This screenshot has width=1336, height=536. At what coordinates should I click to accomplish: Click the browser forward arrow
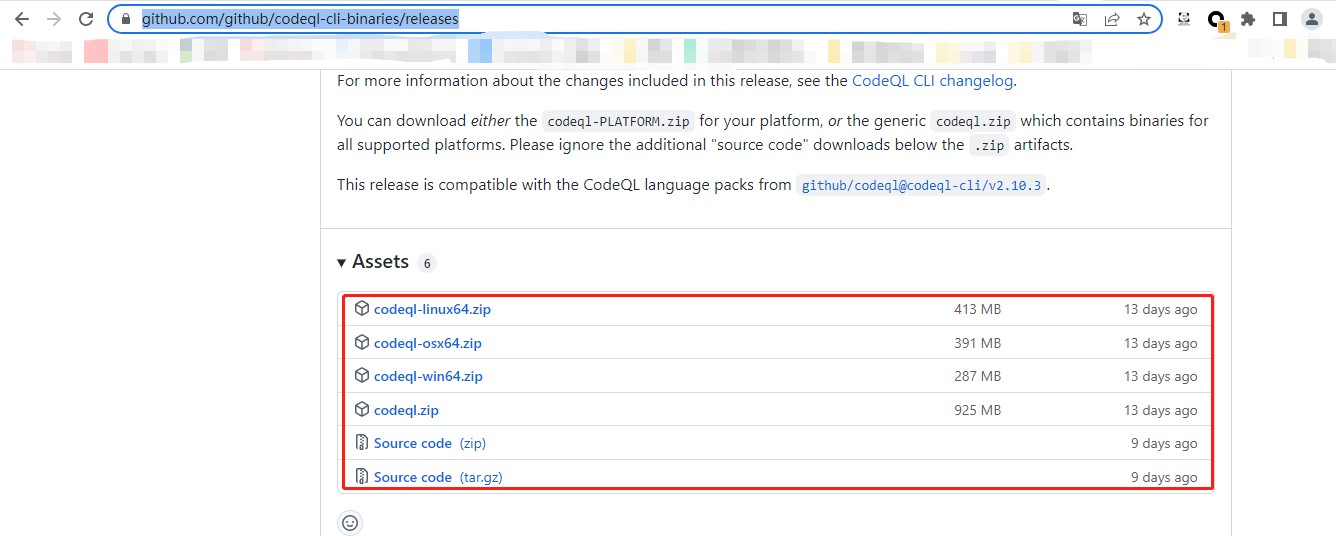pos(53,19)
